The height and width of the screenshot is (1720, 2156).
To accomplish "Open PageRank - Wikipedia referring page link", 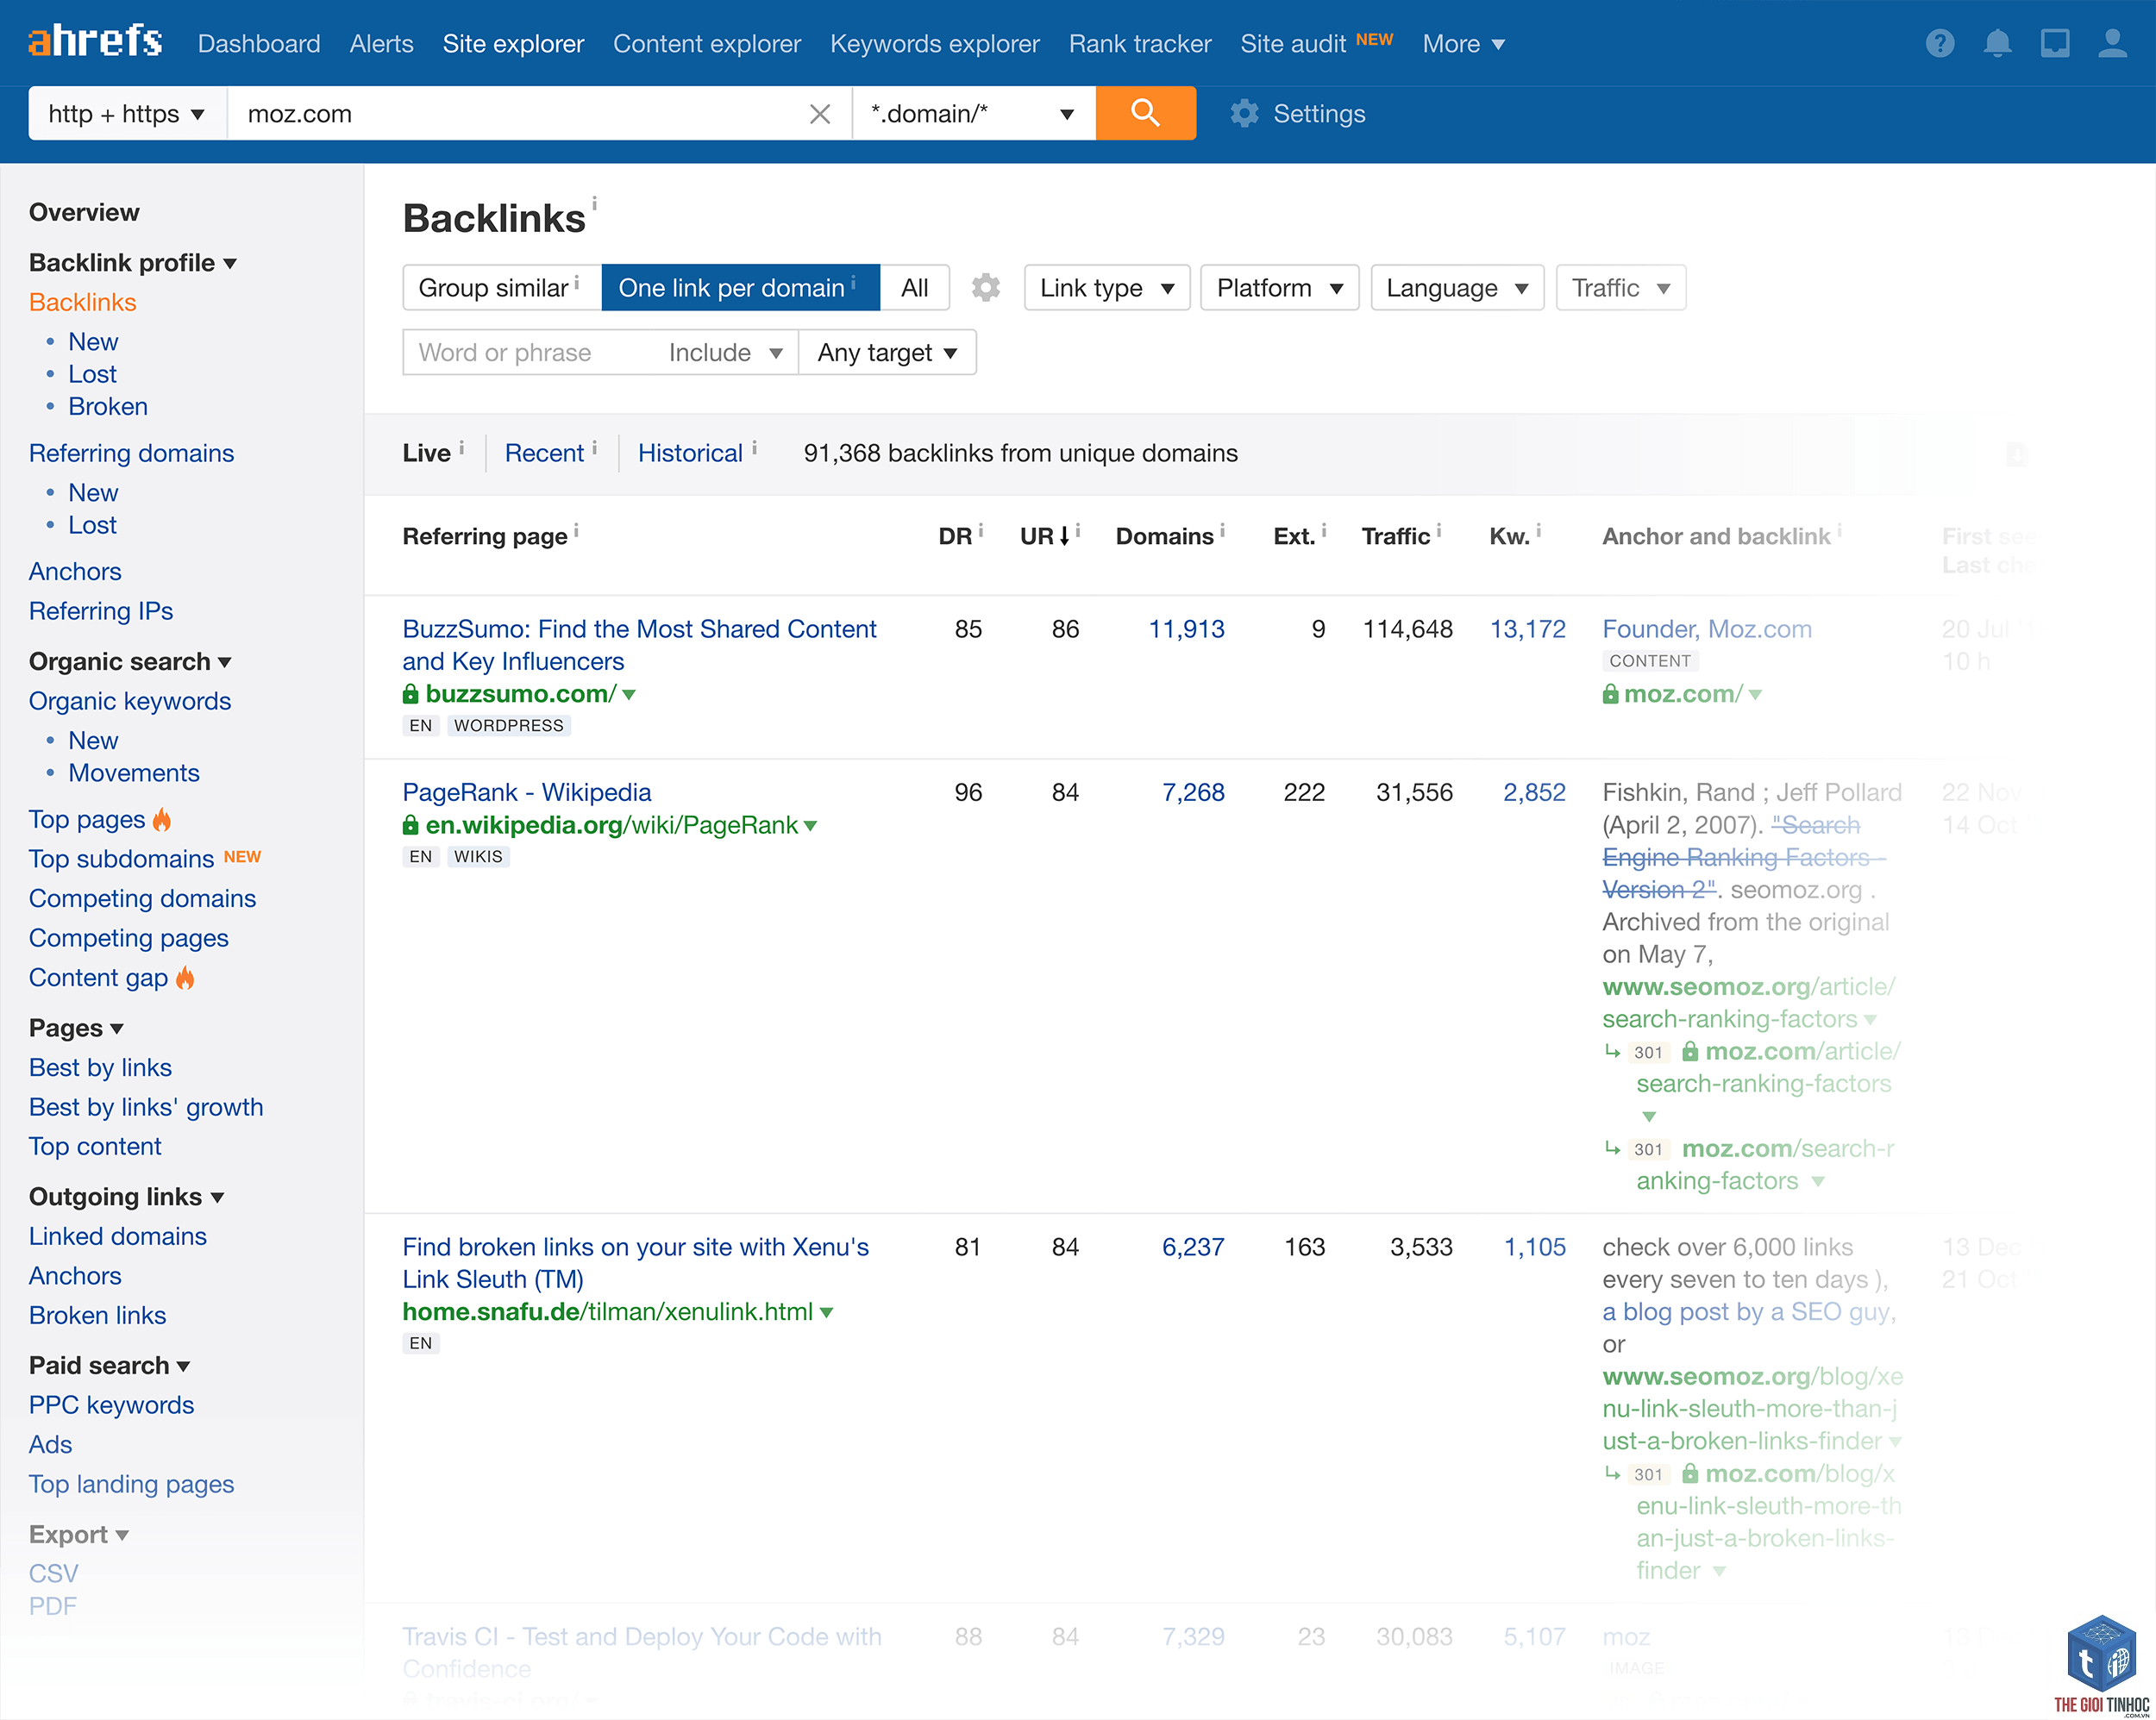I will (526, 792).
